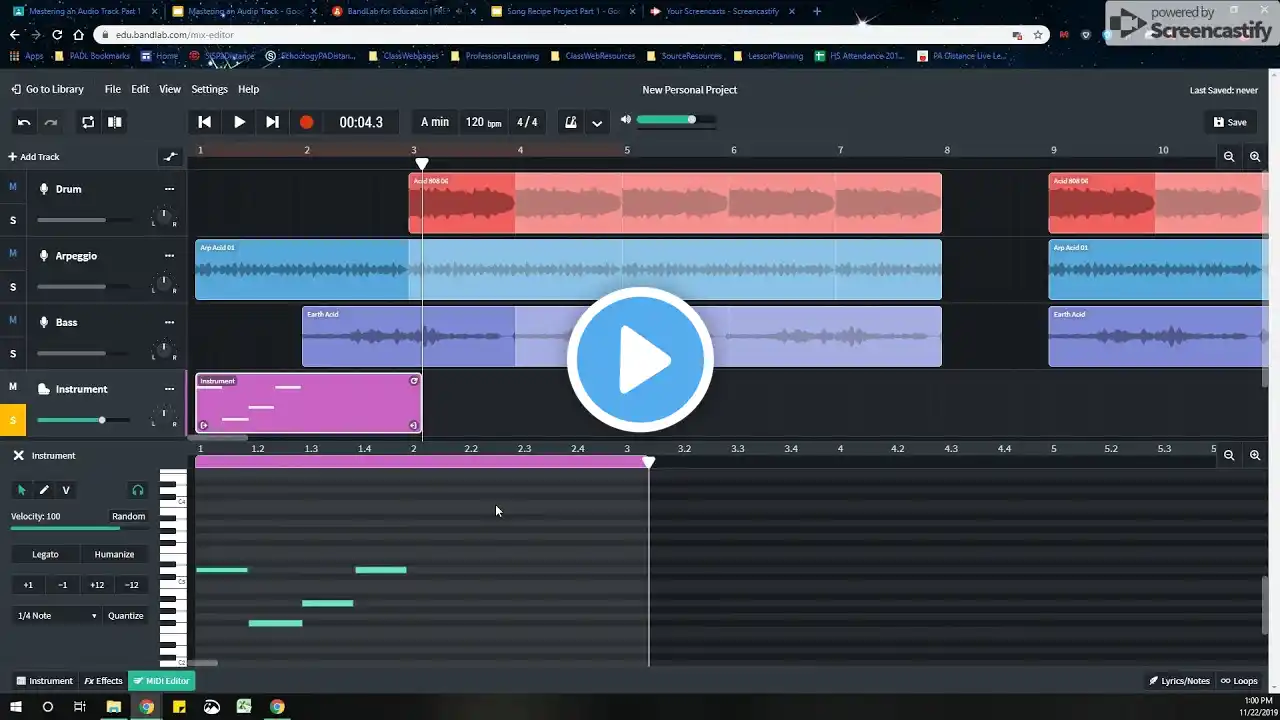Skip back to the project start
Viewport: 1280px width, 720px height.
[x=204, y=122]
